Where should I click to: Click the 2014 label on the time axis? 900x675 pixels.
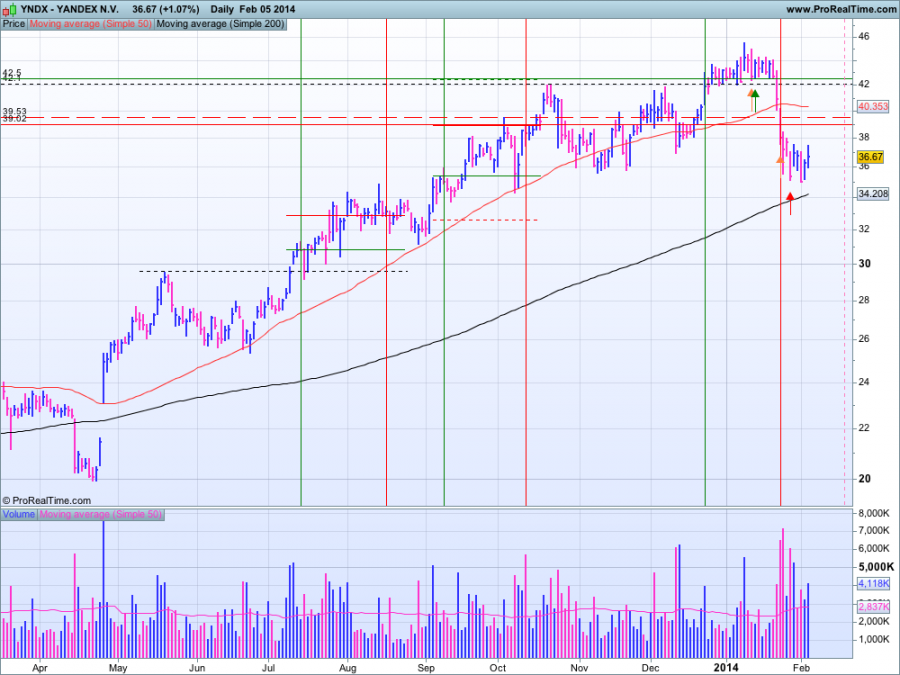click(726, 668)
